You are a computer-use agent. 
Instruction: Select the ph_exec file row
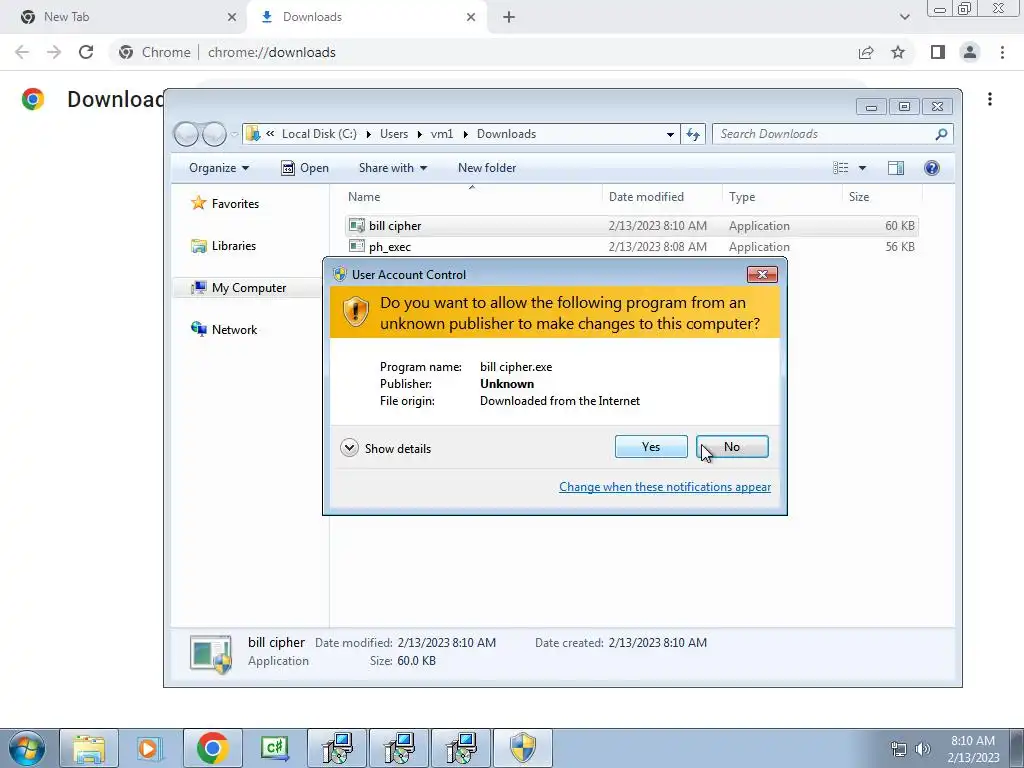tap(631, 246)
